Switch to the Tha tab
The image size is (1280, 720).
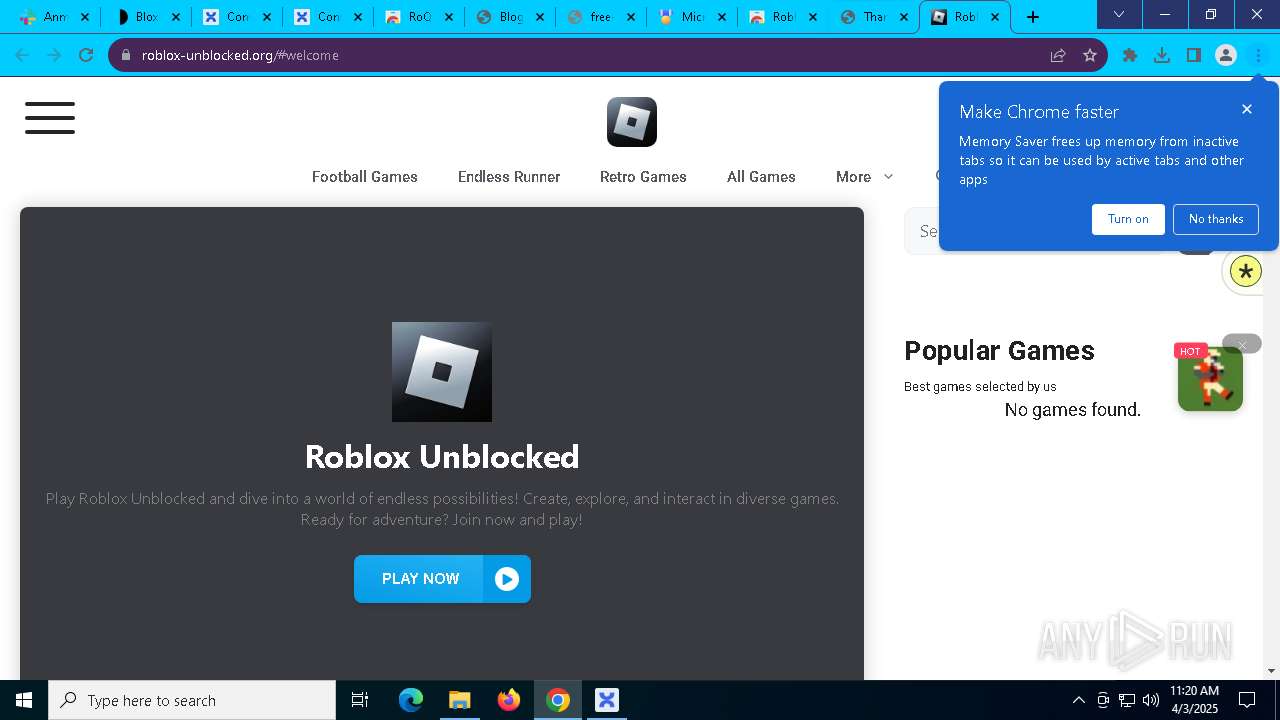pyautogui.click(x=873, y=17)
